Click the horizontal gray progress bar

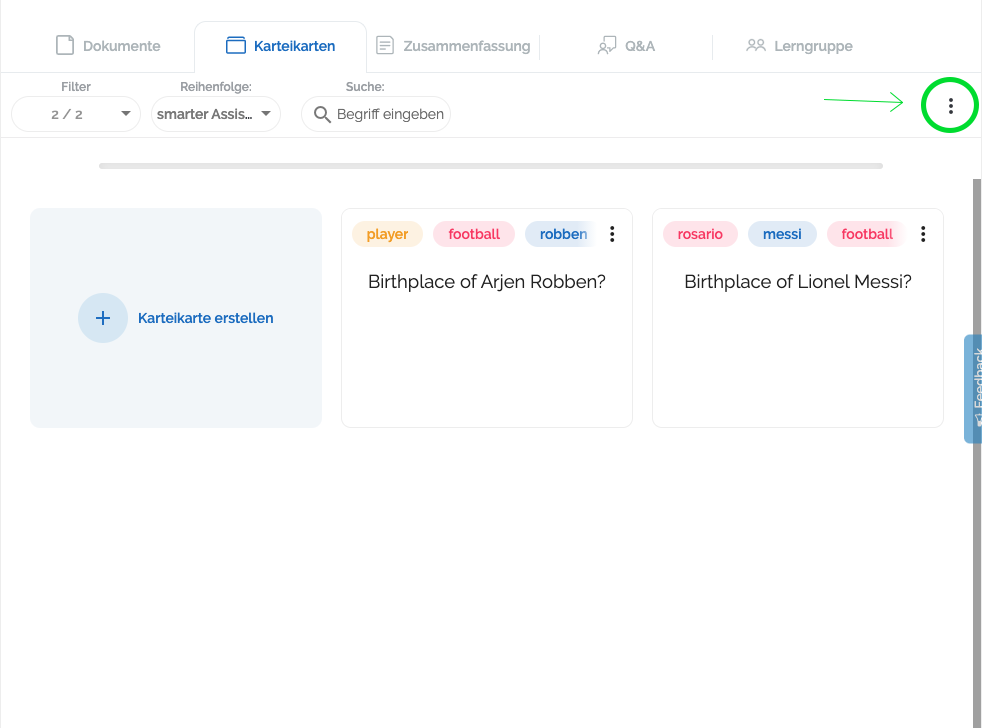[x=490, y=165]
